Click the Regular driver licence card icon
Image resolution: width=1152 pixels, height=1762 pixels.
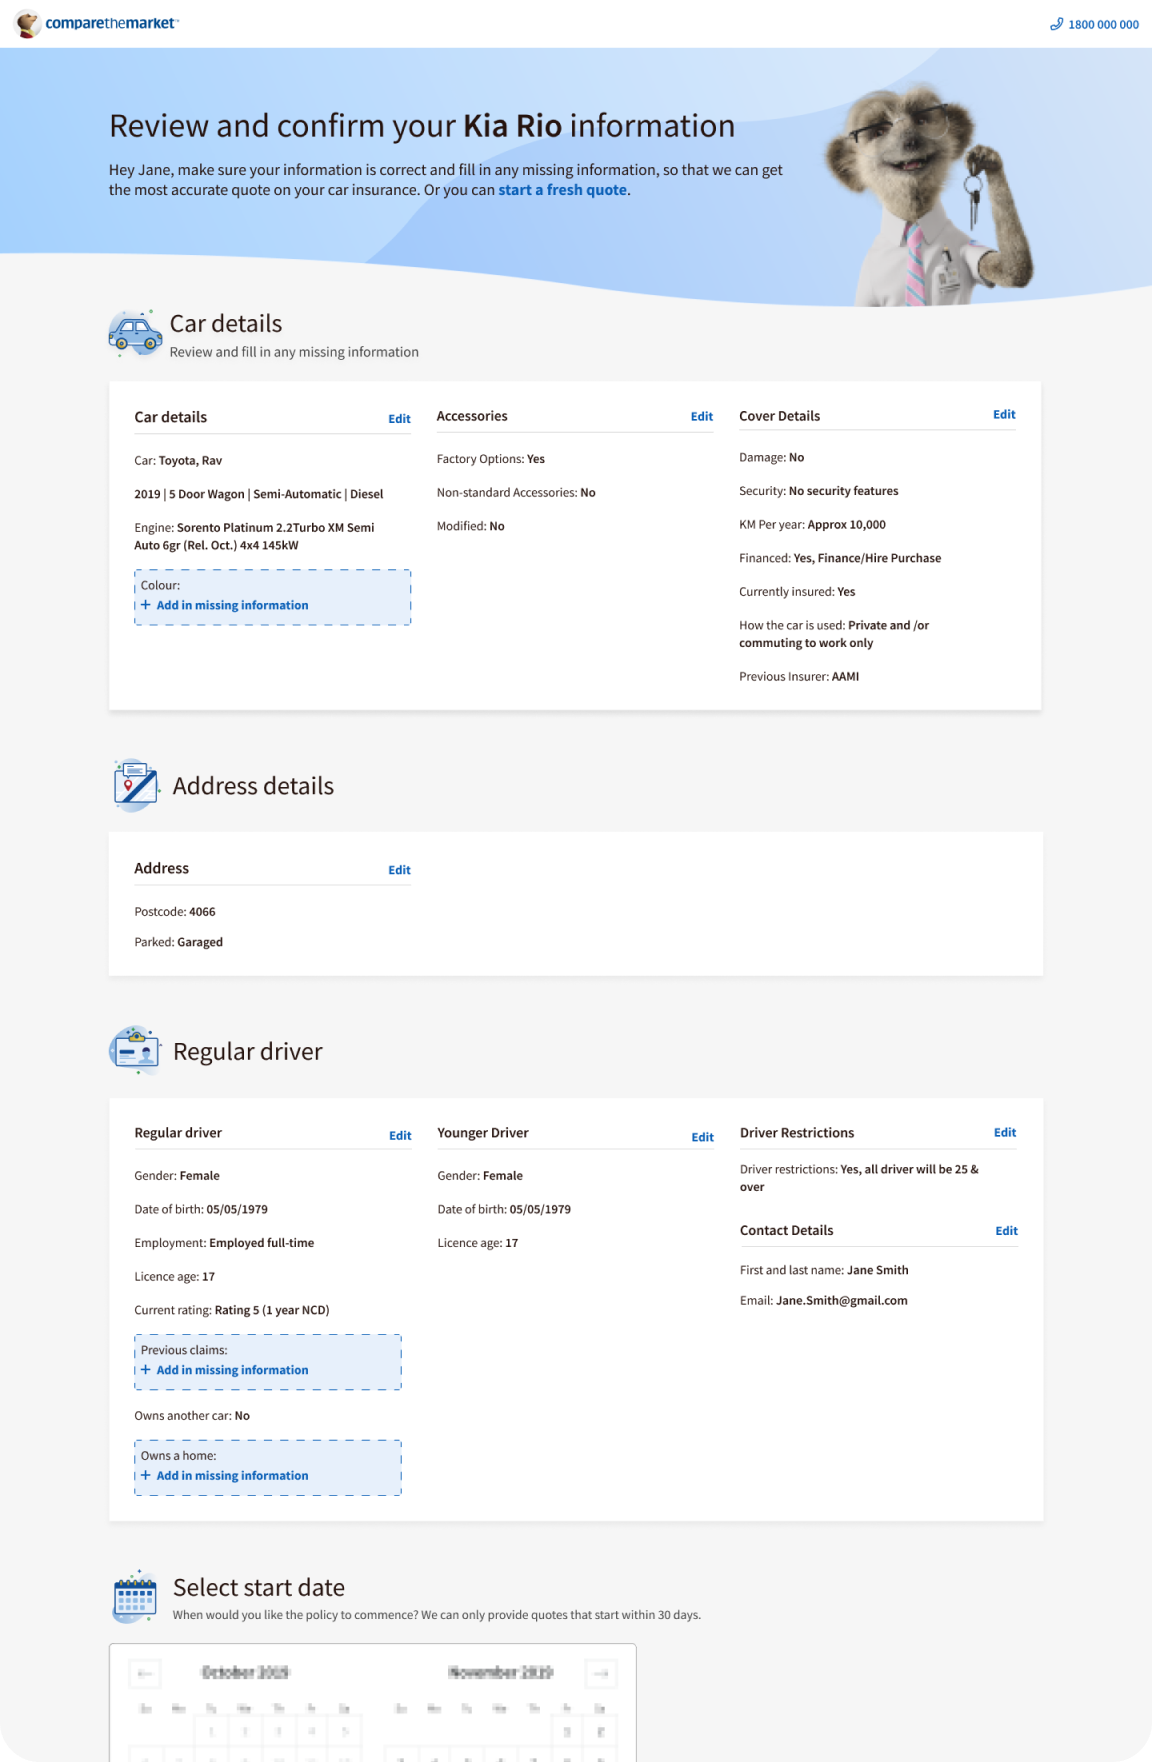[x=135, y=1051]
